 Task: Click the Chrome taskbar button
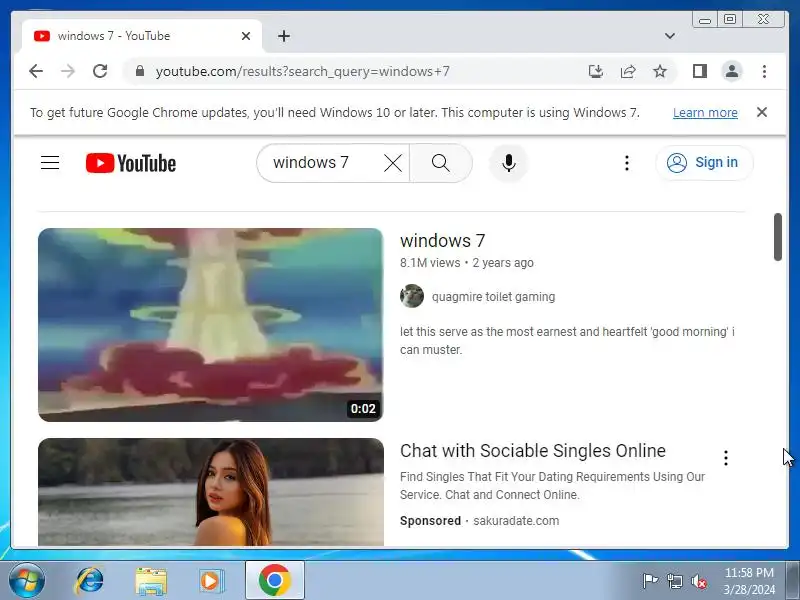[274, 580]
